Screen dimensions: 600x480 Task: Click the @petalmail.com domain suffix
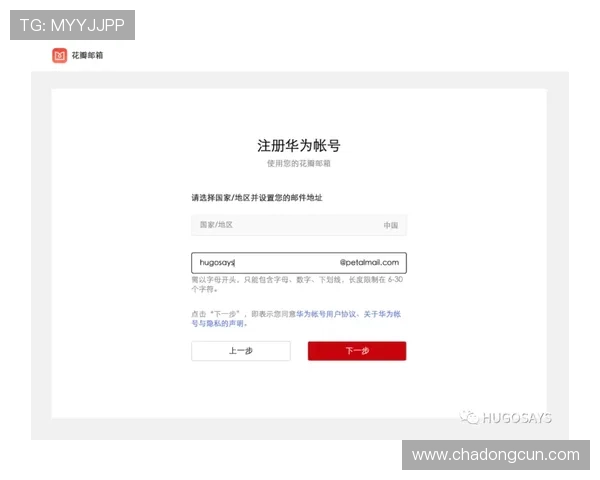[x=369, y=263]
